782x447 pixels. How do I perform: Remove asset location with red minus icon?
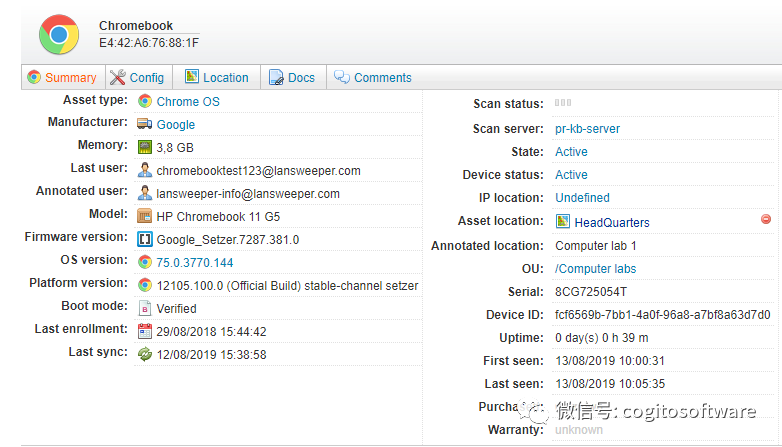[x=766, y=219]
